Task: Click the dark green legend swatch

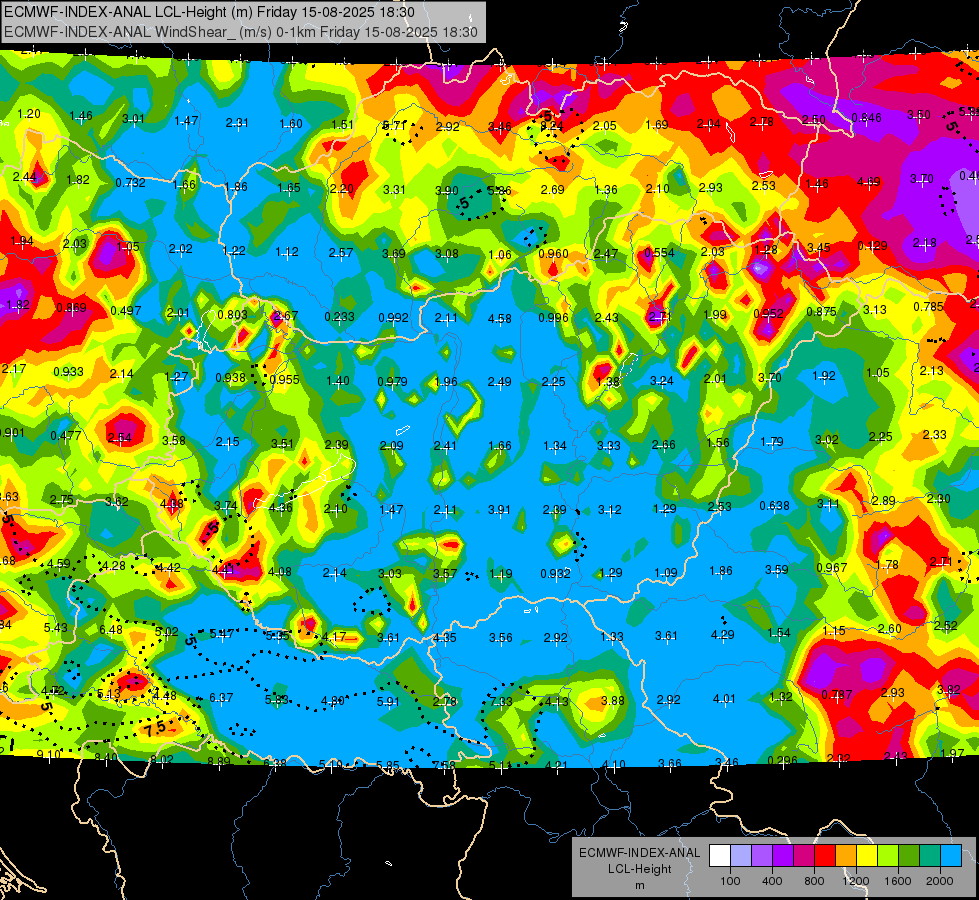Action: click(x=908, y=856)
